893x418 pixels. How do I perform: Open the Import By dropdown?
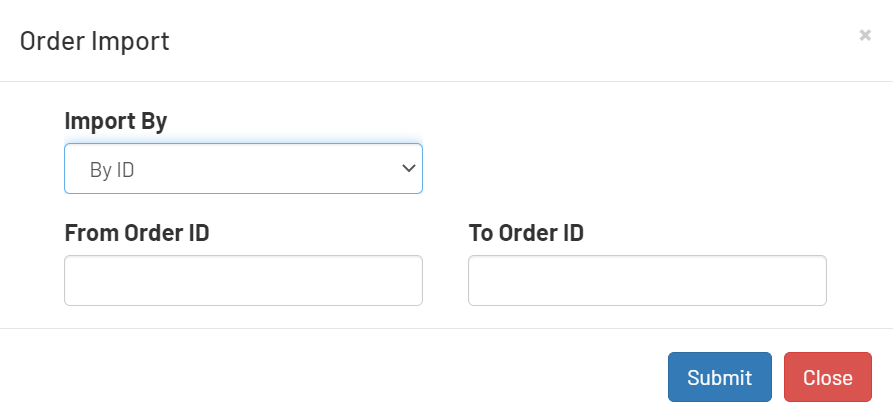243,169
